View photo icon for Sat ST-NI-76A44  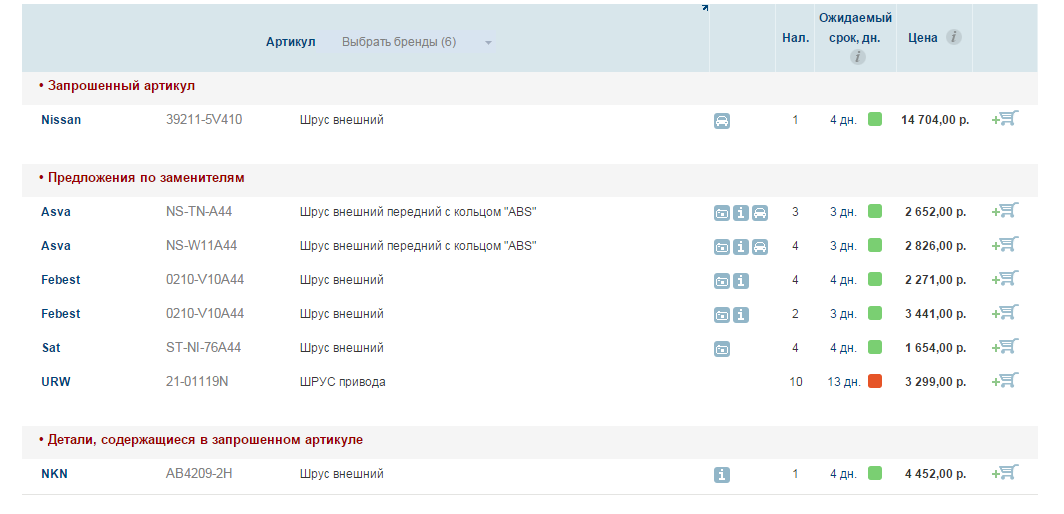click(x=721, y=350)
